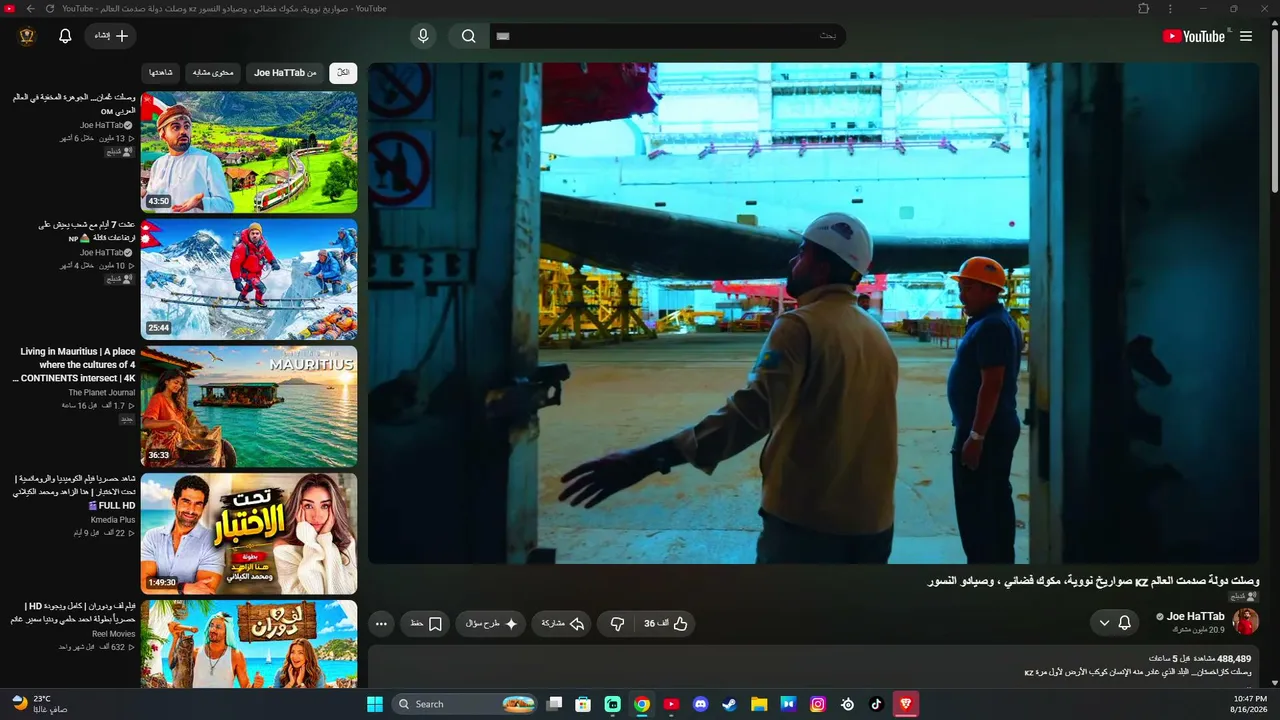
Task: Select the 'الكل' filter chip
Action: pos(343,73)
